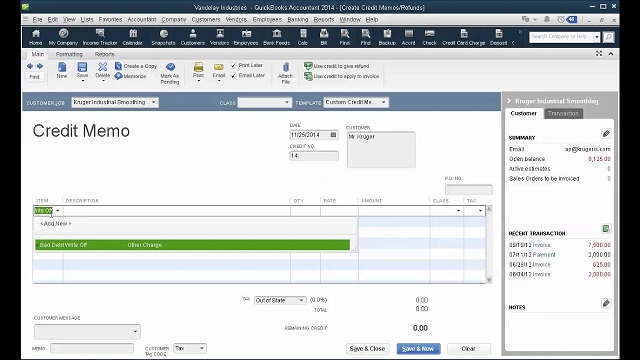The height and width of the screenshot is (360, 640).
Task: Open My Company from the icon bar
Action: pyautogui.click(x=63, y=37)
